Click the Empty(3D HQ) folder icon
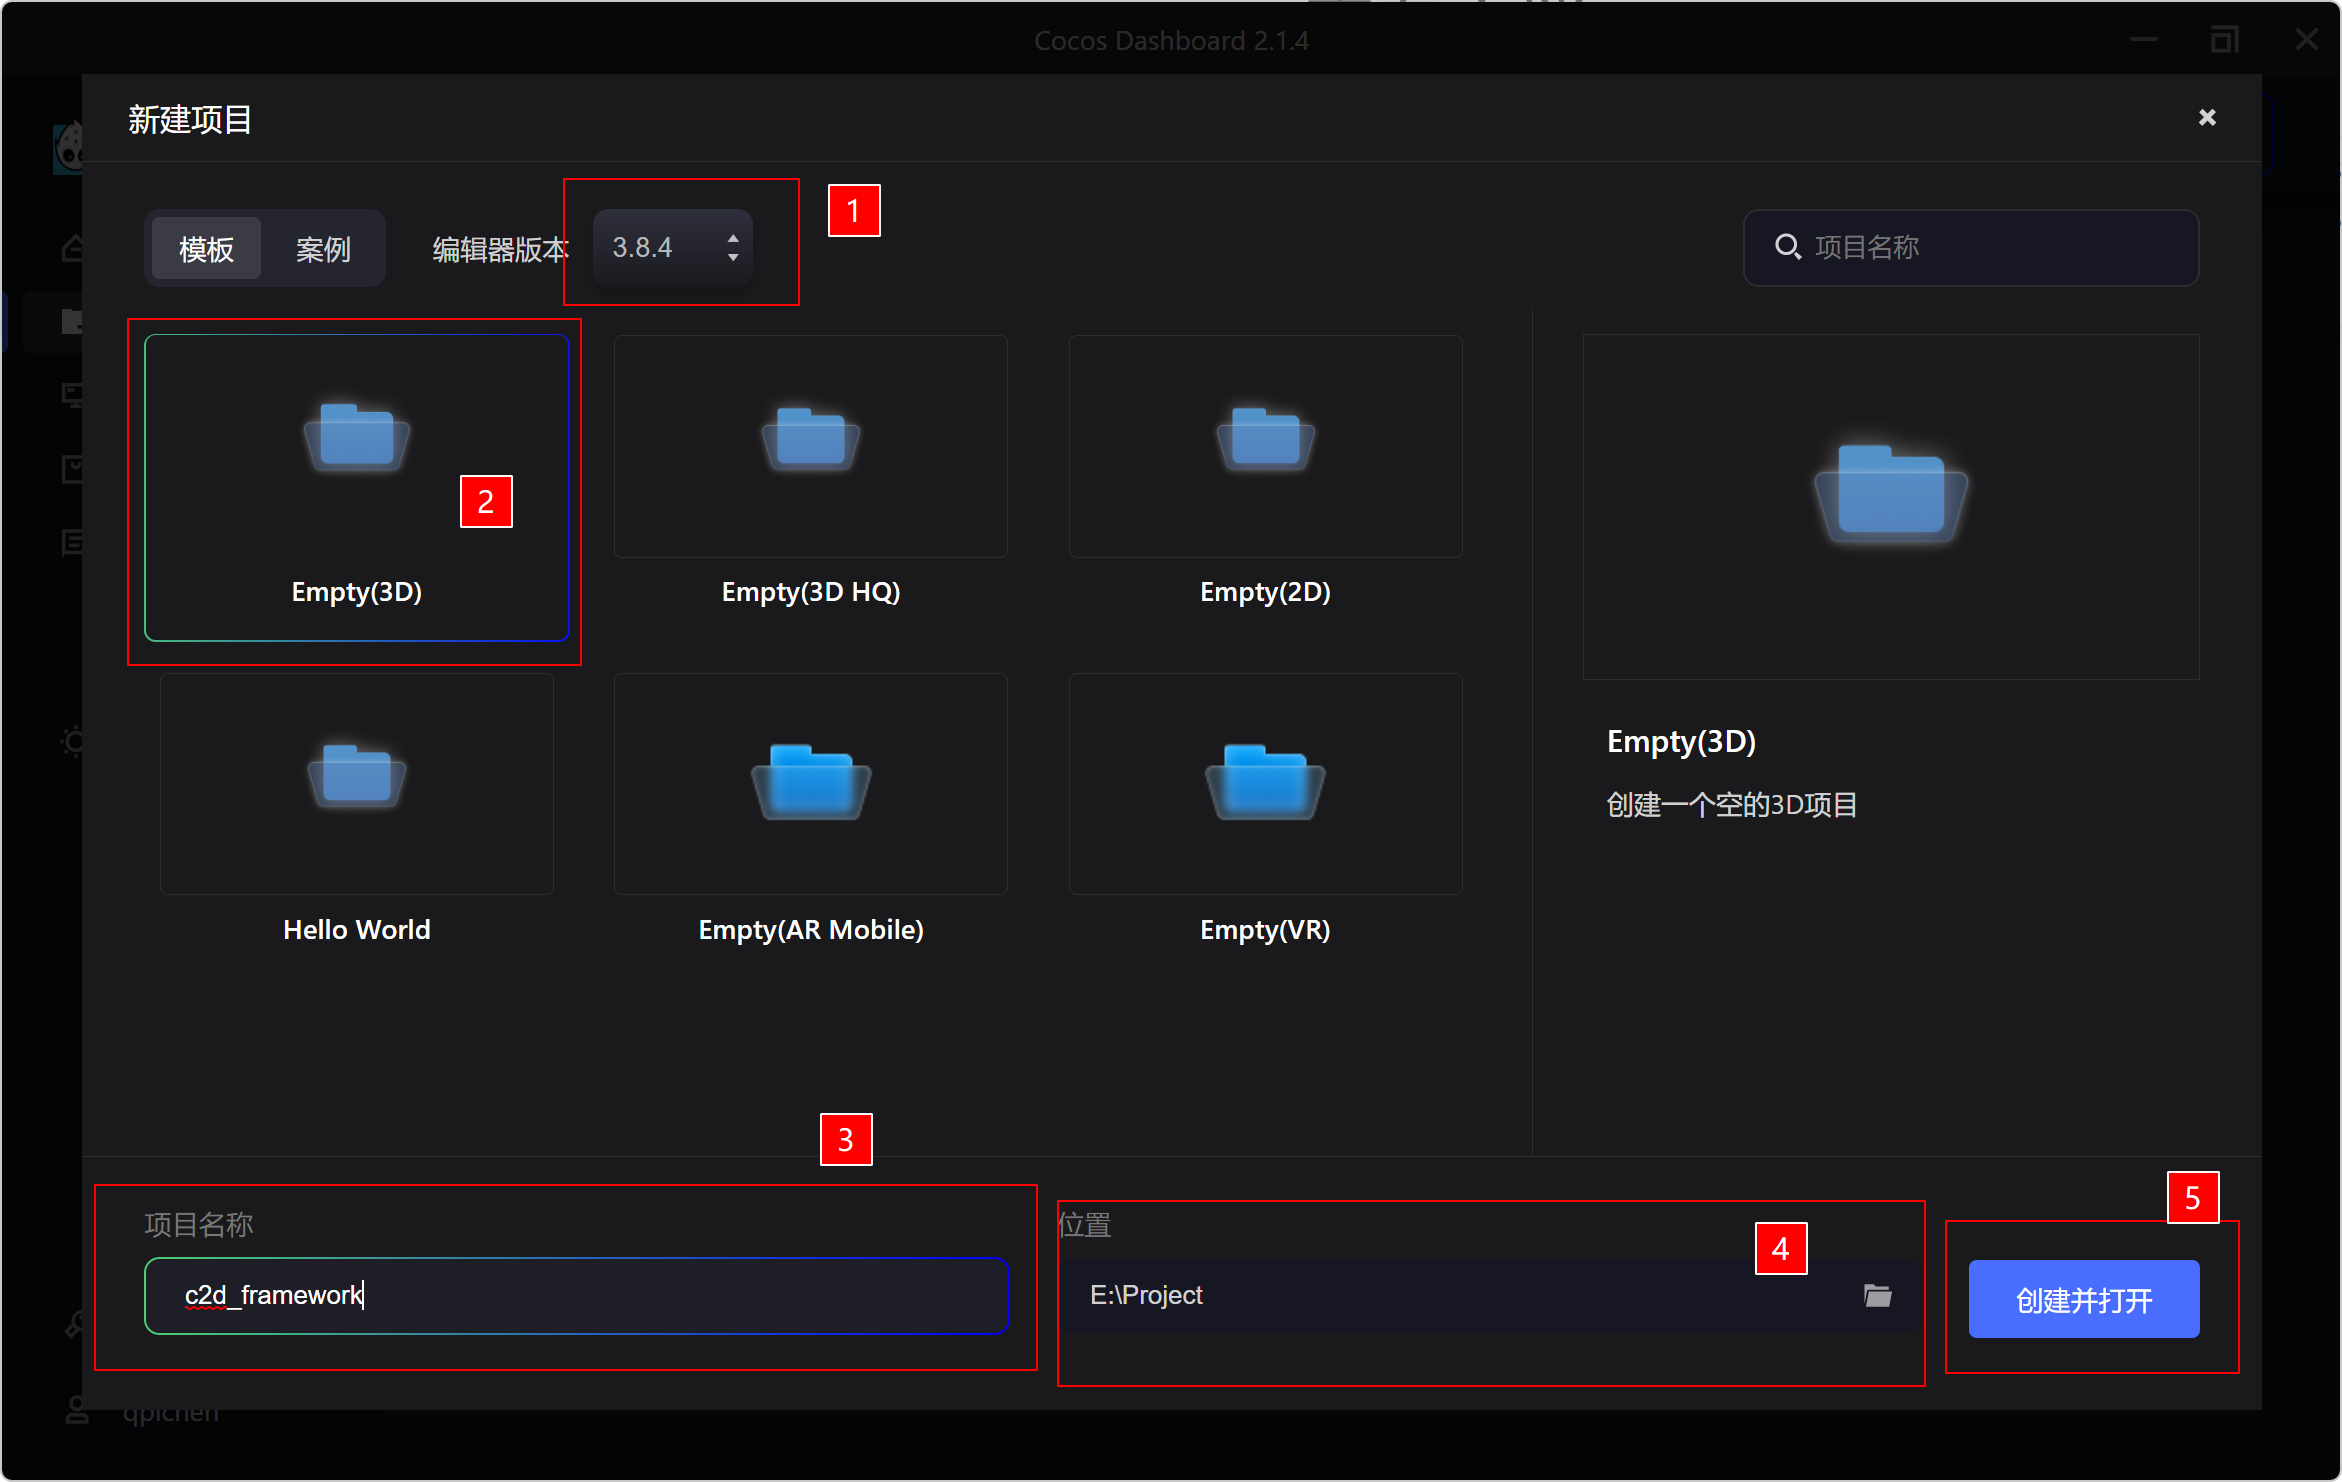 [x=810, y=438]
